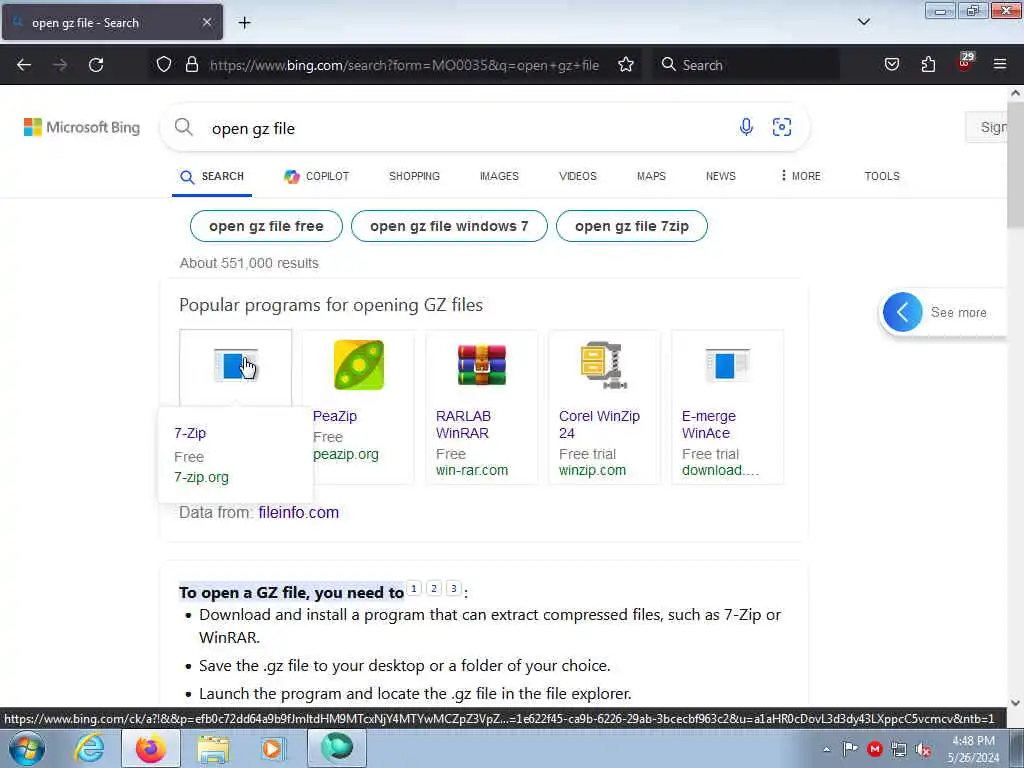1024x768 pixels.
Task: Switch to the Copilot tab
Action: click(317, 176)
